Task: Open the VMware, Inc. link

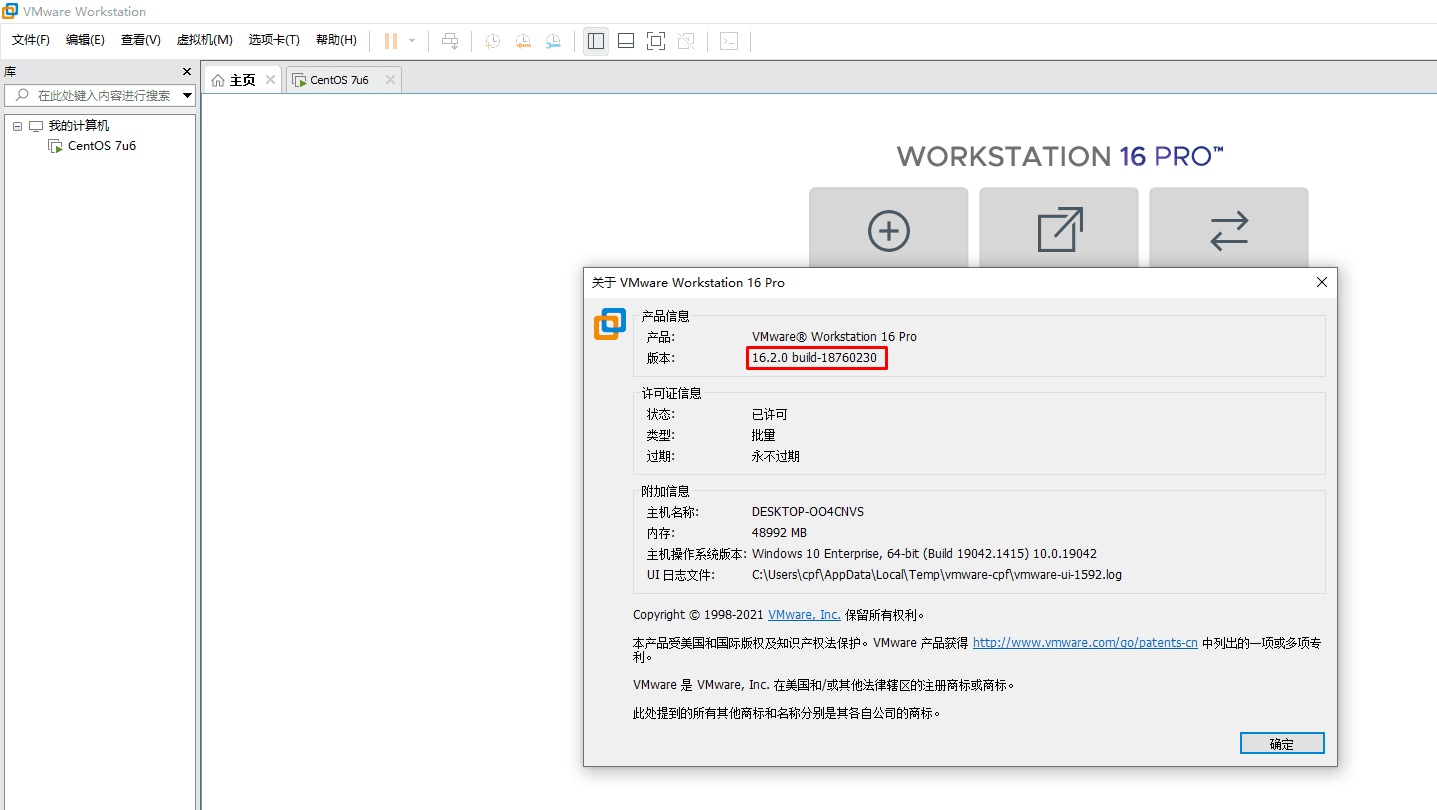Action: [x=804, y=615]
